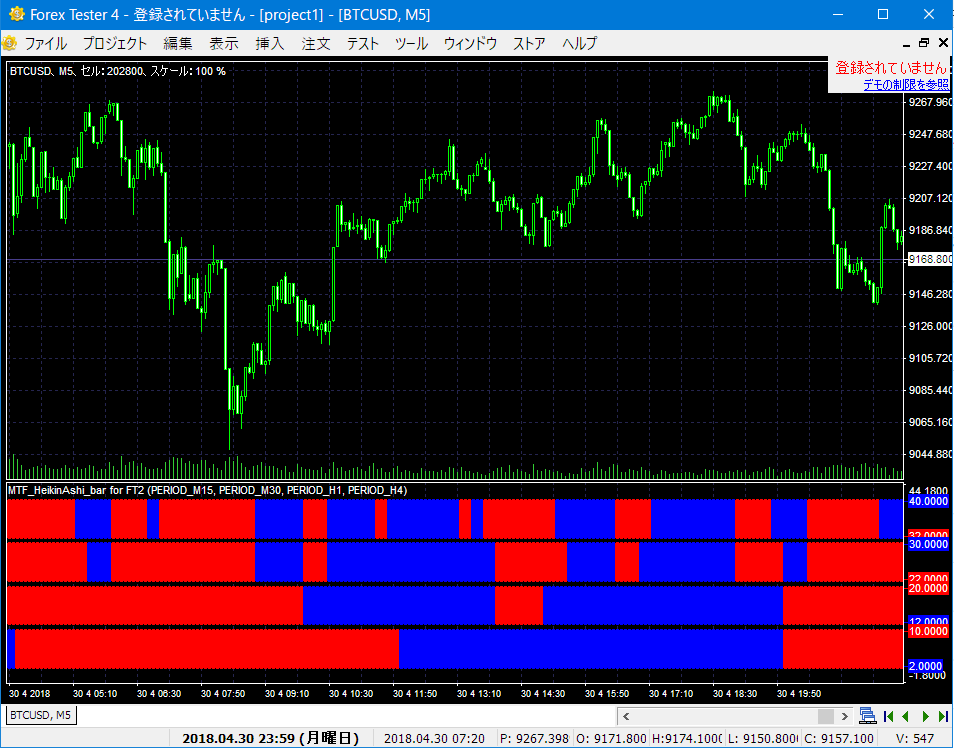Click the O: 9171.800 status field
954x748 pixels.
pyautogui.click(x=611, y=739)
